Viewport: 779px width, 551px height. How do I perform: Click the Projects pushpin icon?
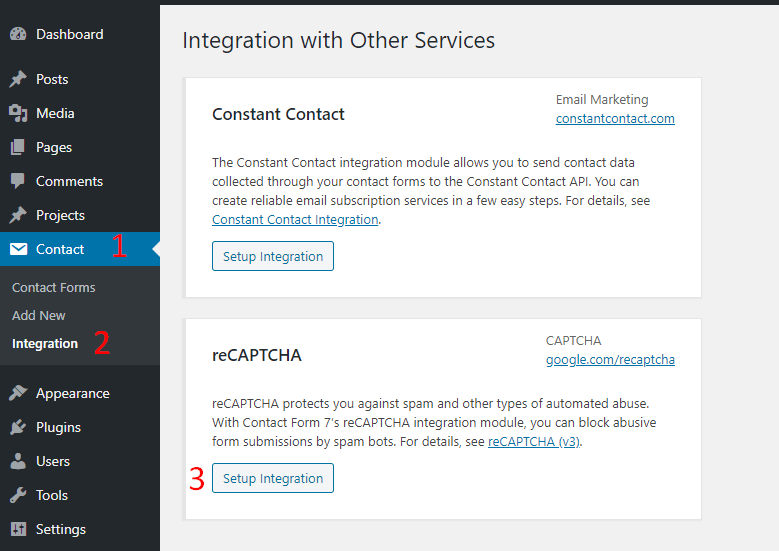coord(18,215)
